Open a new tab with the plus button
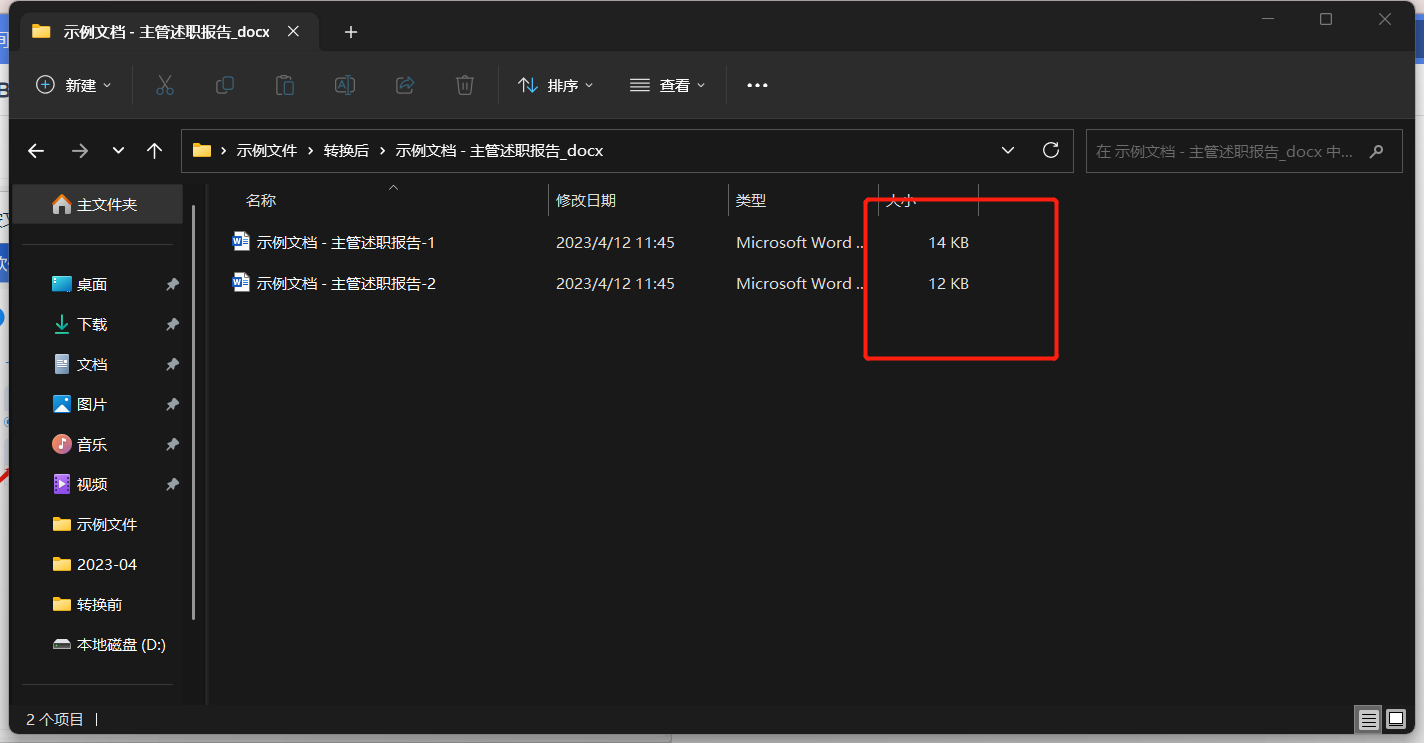Screen dimensions: 1424x743 [350, 32]
